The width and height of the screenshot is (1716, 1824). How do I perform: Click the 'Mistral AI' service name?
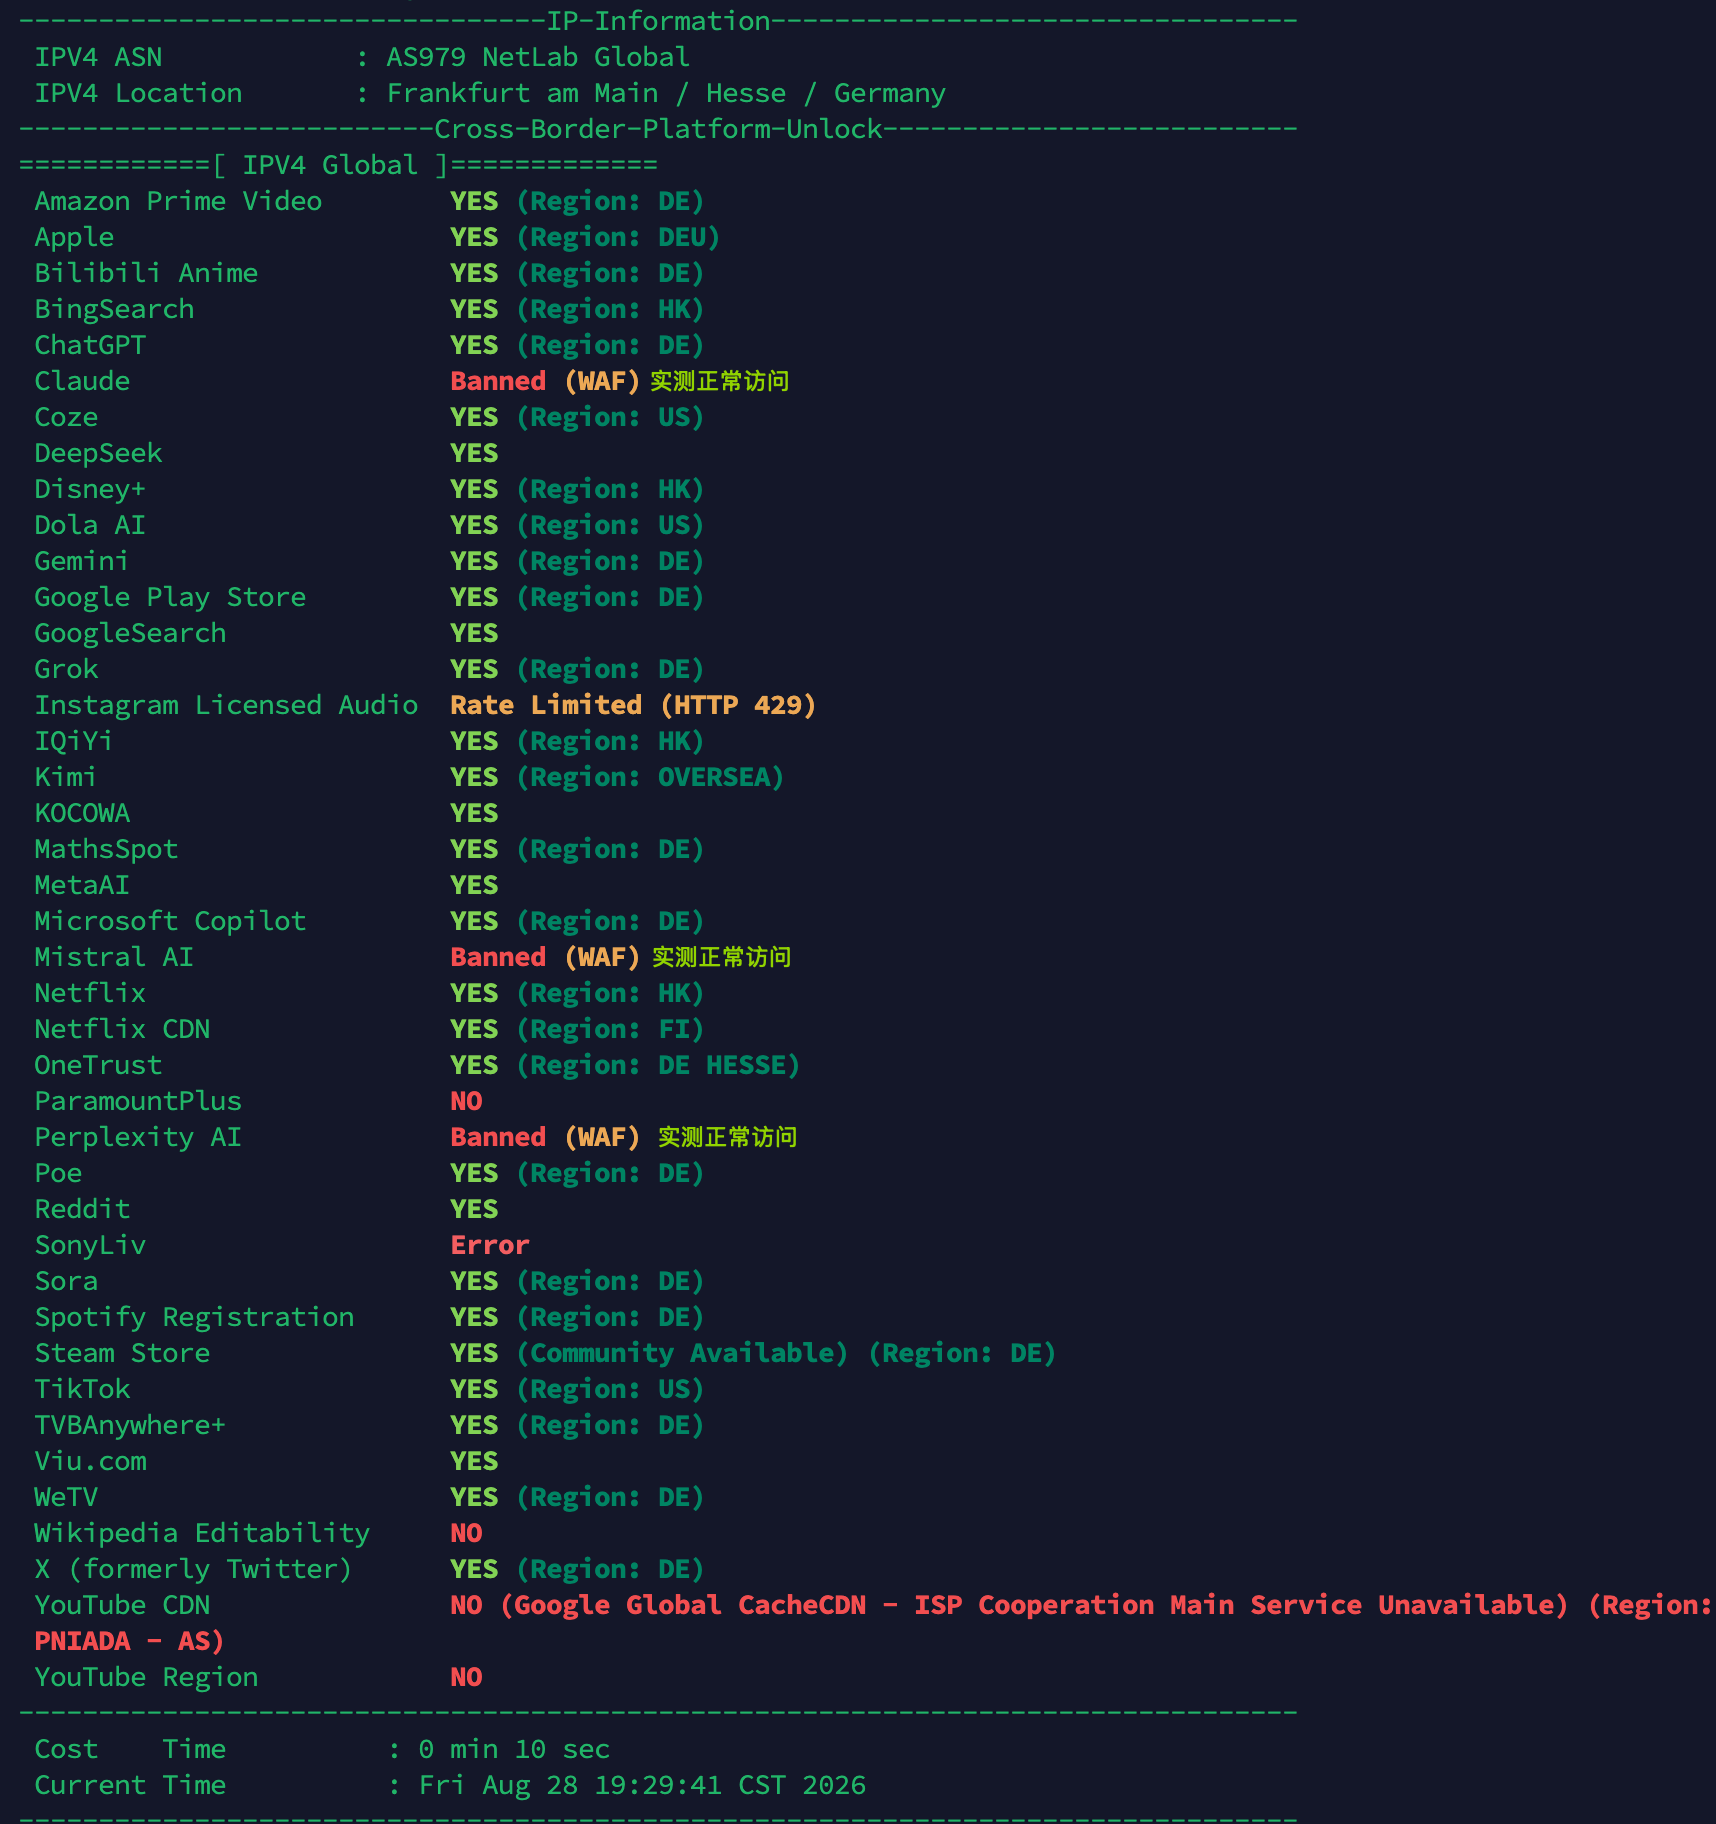[114, 957]
